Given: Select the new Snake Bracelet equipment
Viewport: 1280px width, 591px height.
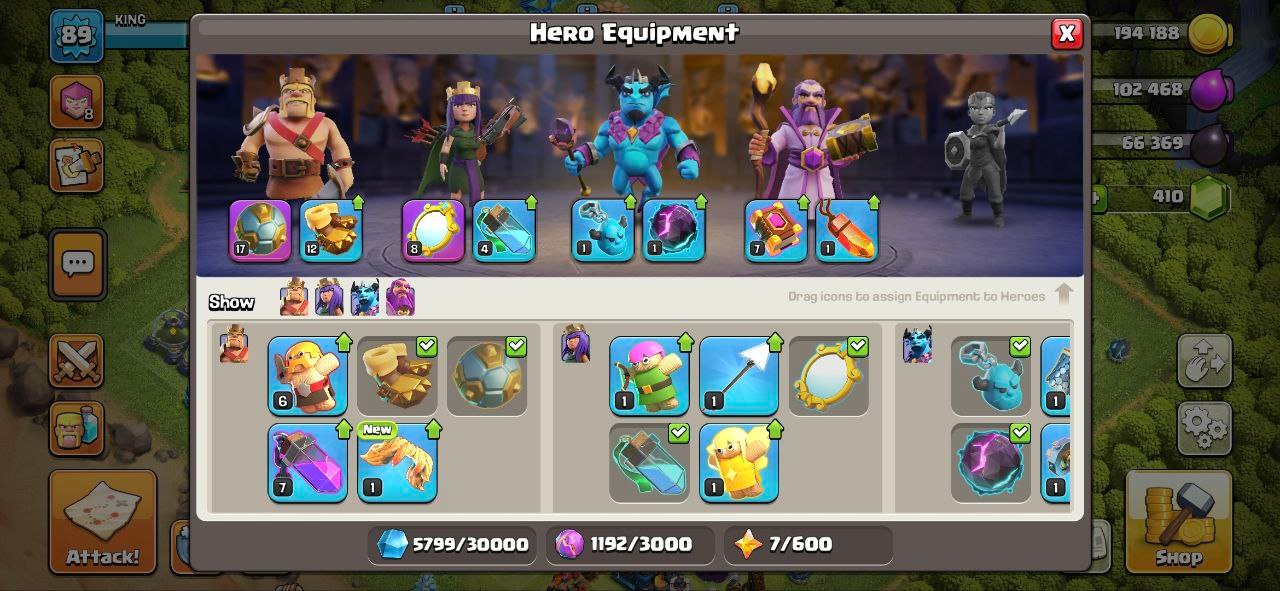Looking at the screenshot, I should tap(397, 462).
